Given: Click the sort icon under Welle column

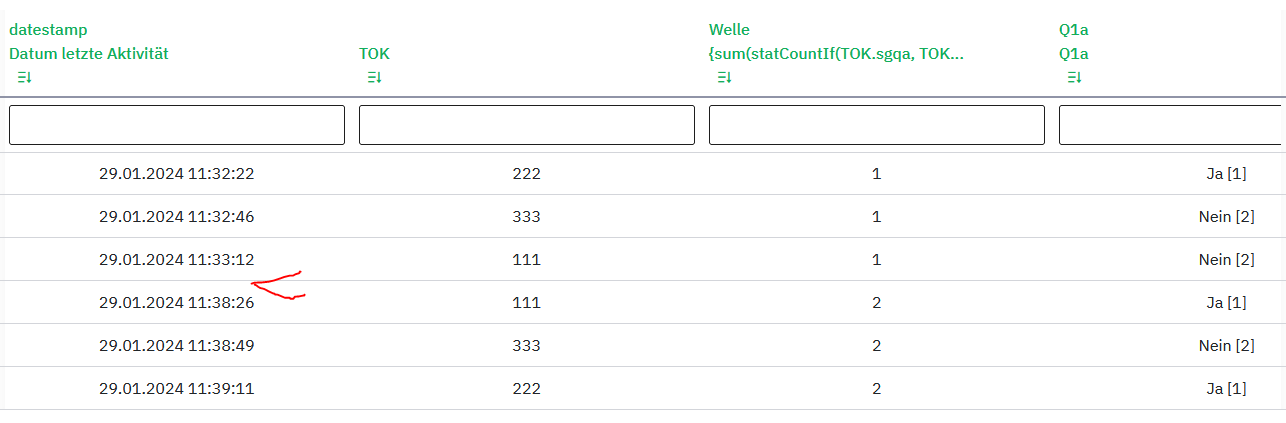Looking at the screenshot, I should coord(725,78).
